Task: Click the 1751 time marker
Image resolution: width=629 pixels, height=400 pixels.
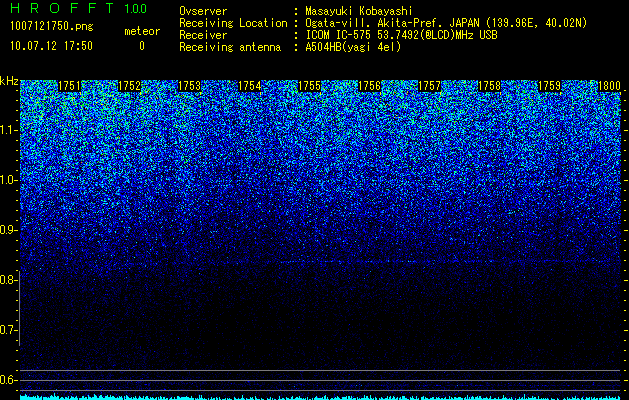Action: (x=69, y=86)
